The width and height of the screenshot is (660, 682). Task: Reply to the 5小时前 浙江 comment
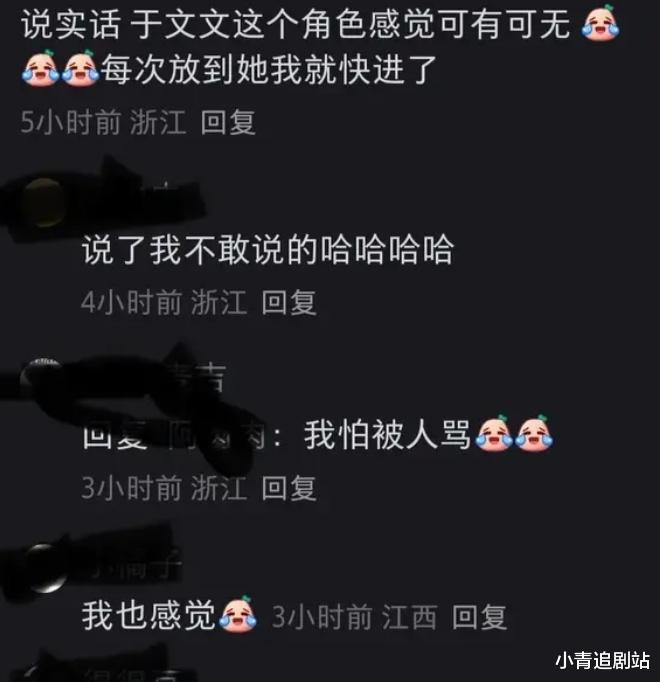click(x=228, y=122)
